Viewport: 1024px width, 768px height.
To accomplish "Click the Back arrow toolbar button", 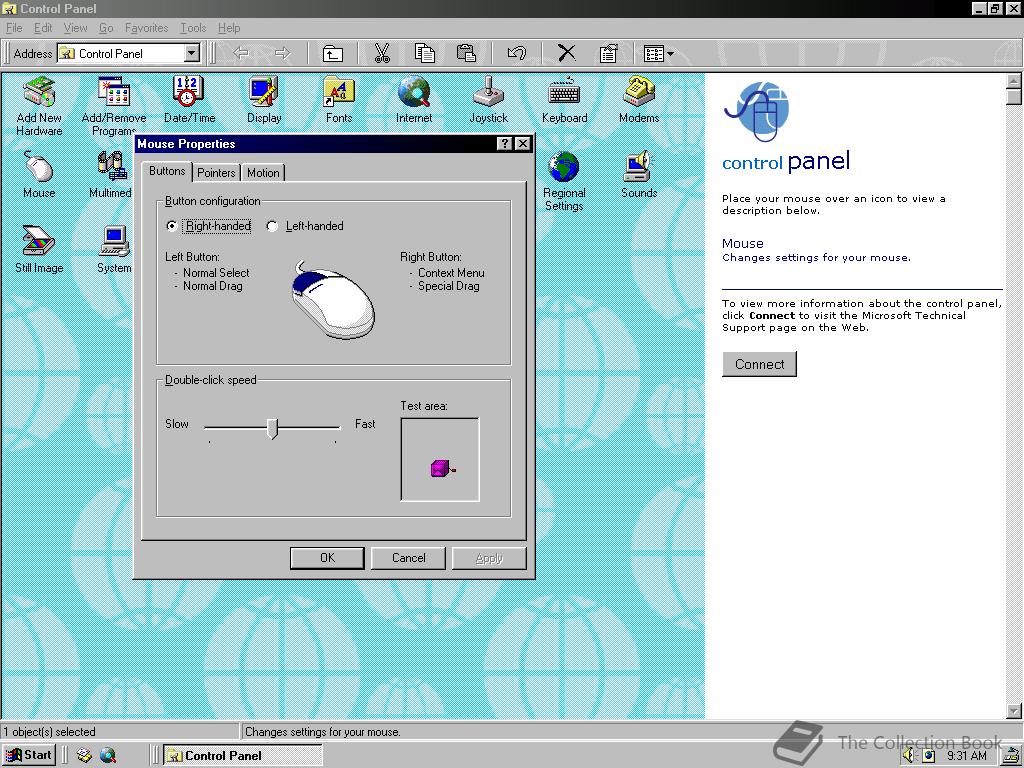I will [241, 53].
